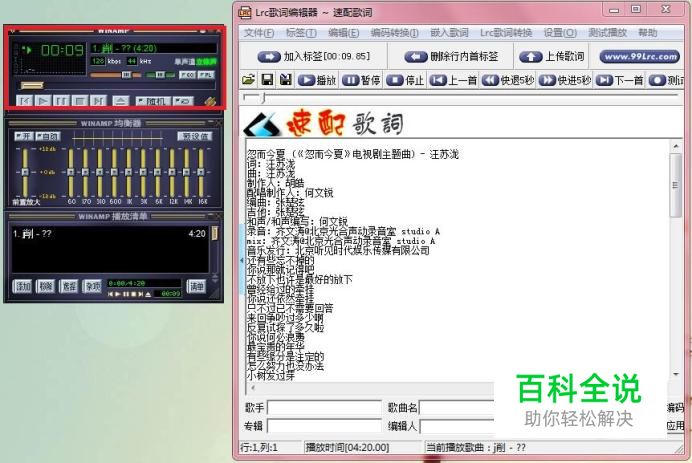
Task: Click 下一首 next track button
Action: [x=620, y=80]
